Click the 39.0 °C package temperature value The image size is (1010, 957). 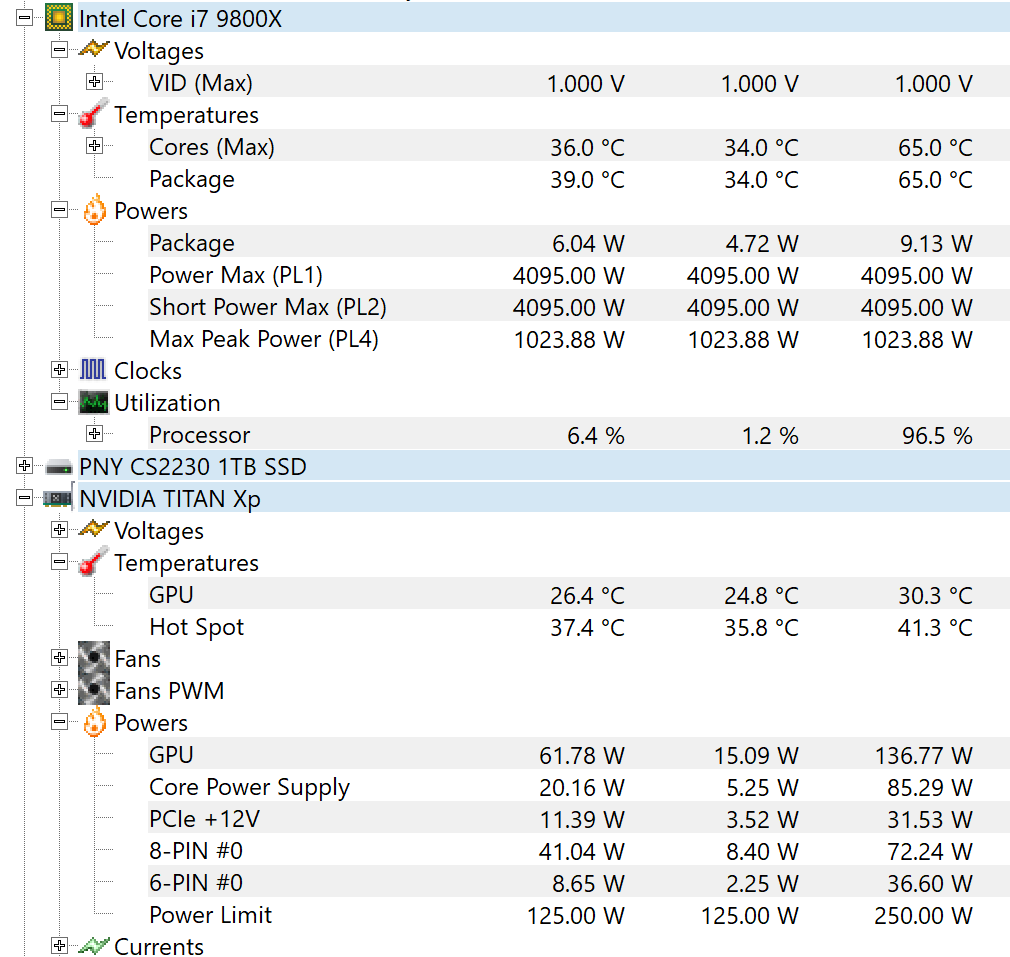[587, 179]
